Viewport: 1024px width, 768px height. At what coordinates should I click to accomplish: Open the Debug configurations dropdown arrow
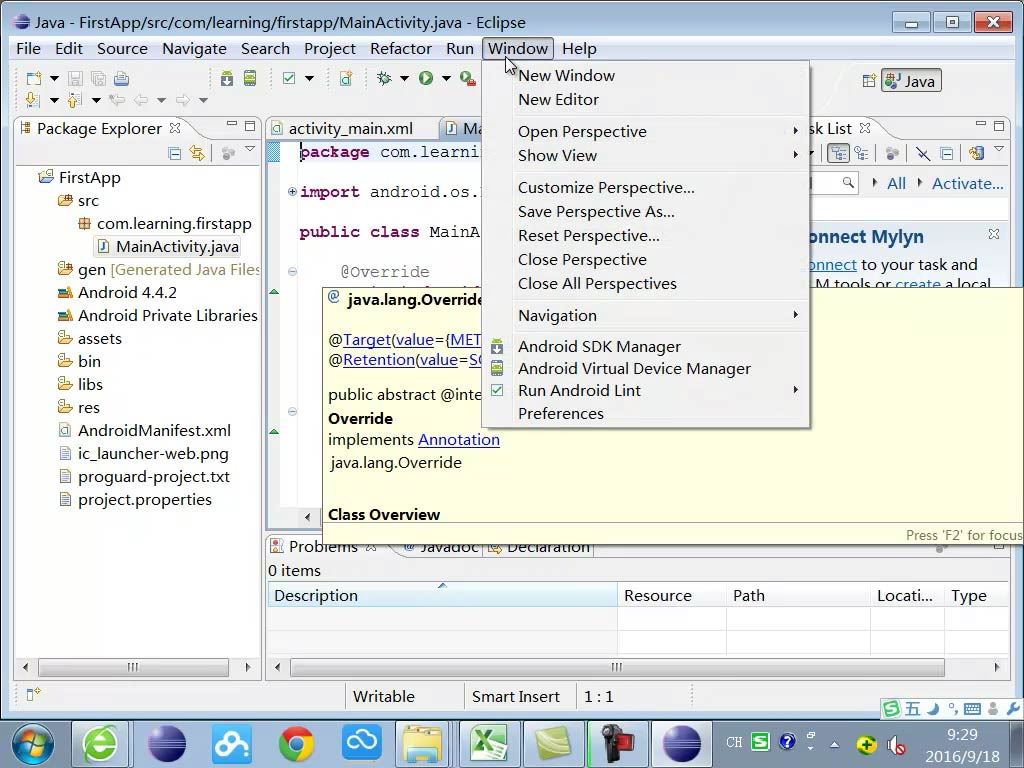(404, 79)
